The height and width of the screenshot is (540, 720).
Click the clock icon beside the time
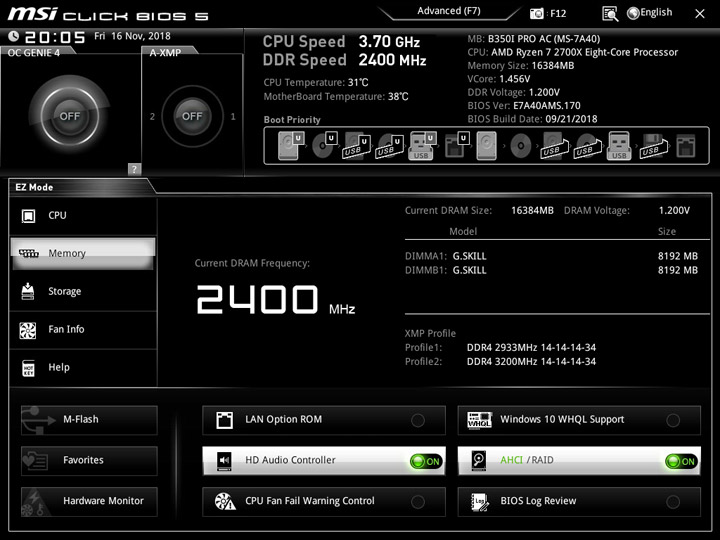[13, 36]
